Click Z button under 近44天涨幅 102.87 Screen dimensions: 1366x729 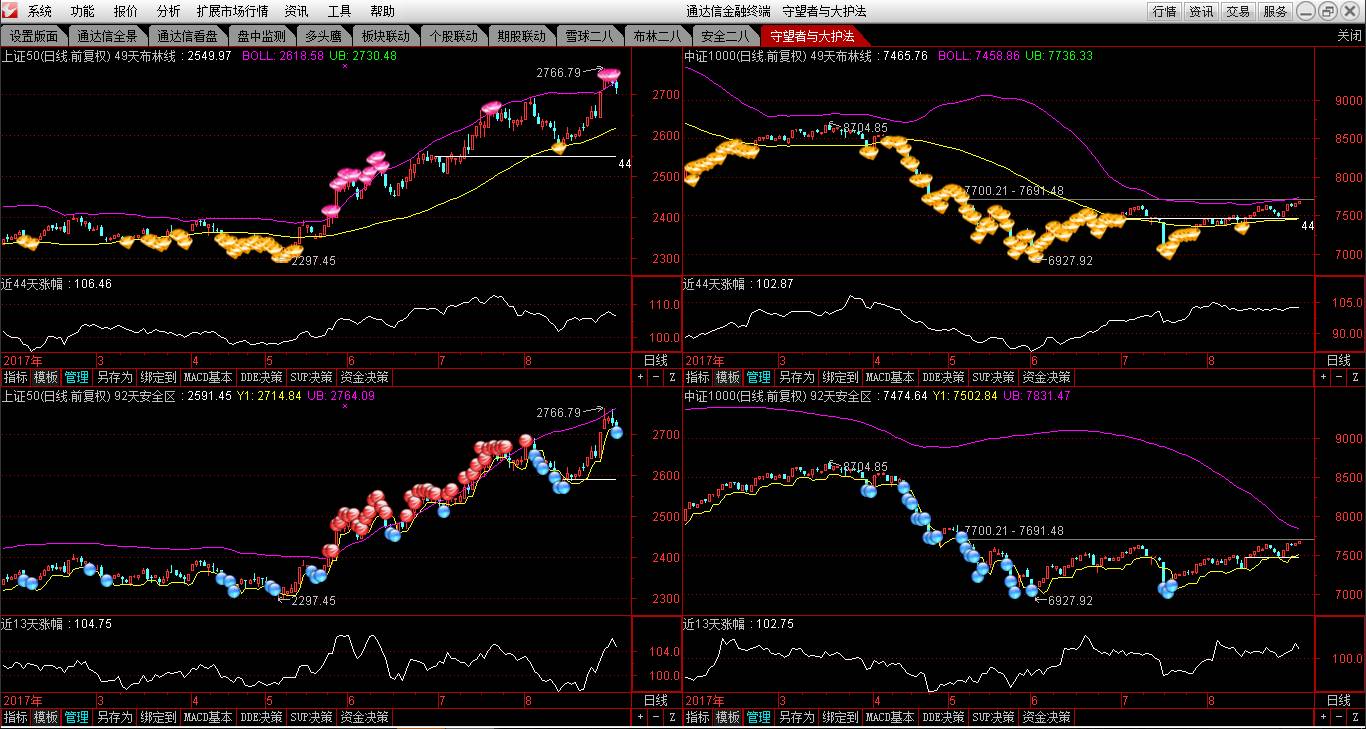1355,377
